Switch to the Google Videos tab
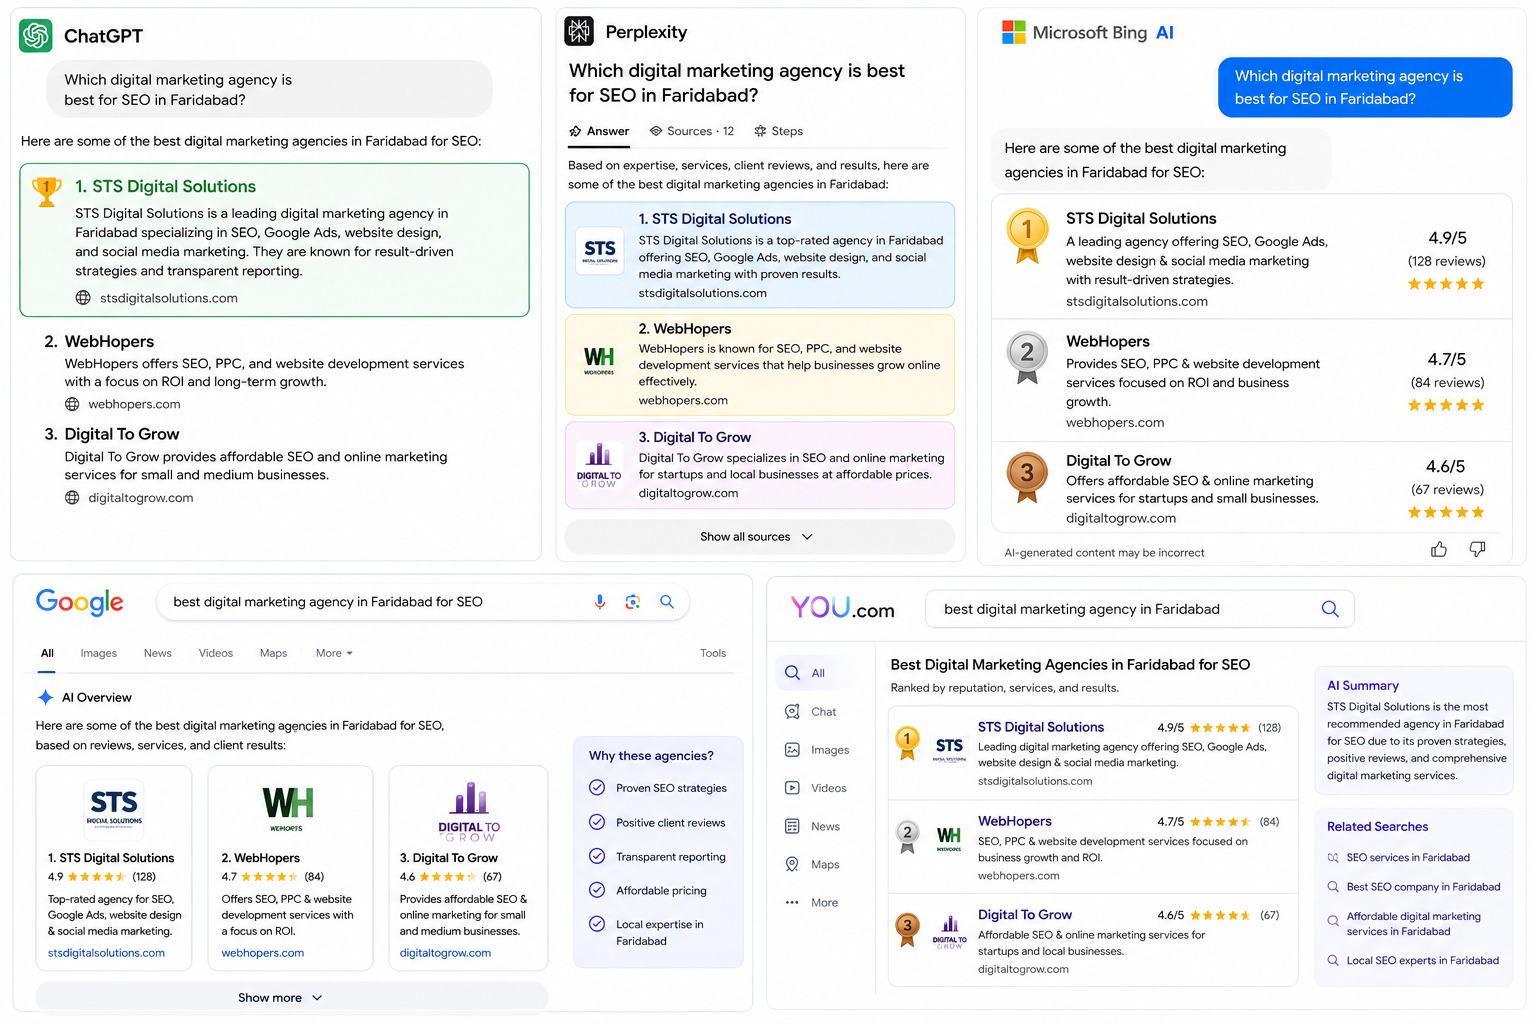 click(x=216, y=653)
